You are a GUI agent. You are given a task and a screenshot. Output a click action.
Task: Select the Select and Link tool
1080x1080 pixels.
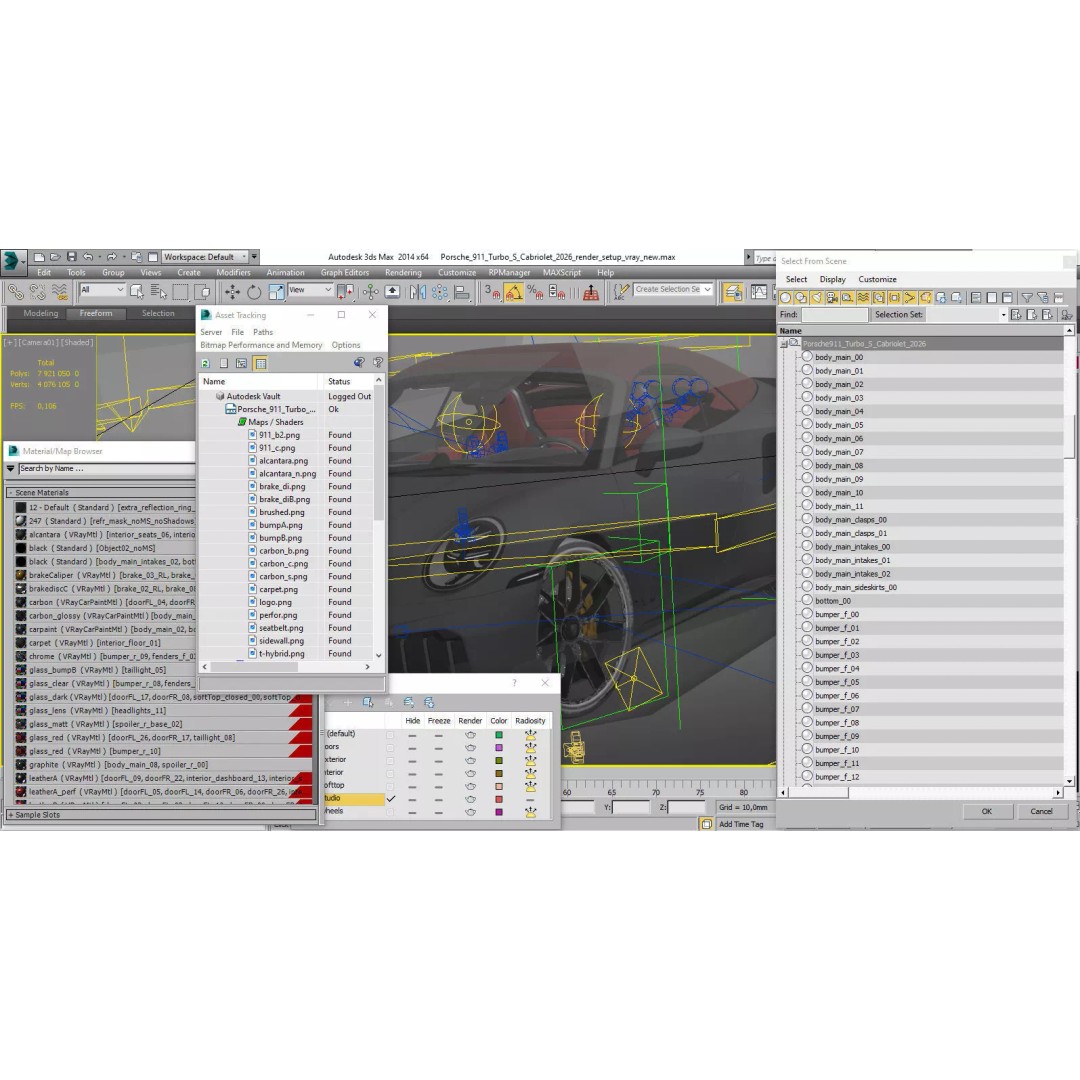15,293
